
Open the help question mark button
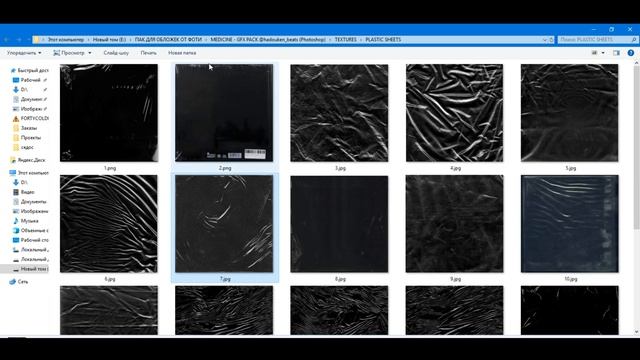tap(631, 53)
